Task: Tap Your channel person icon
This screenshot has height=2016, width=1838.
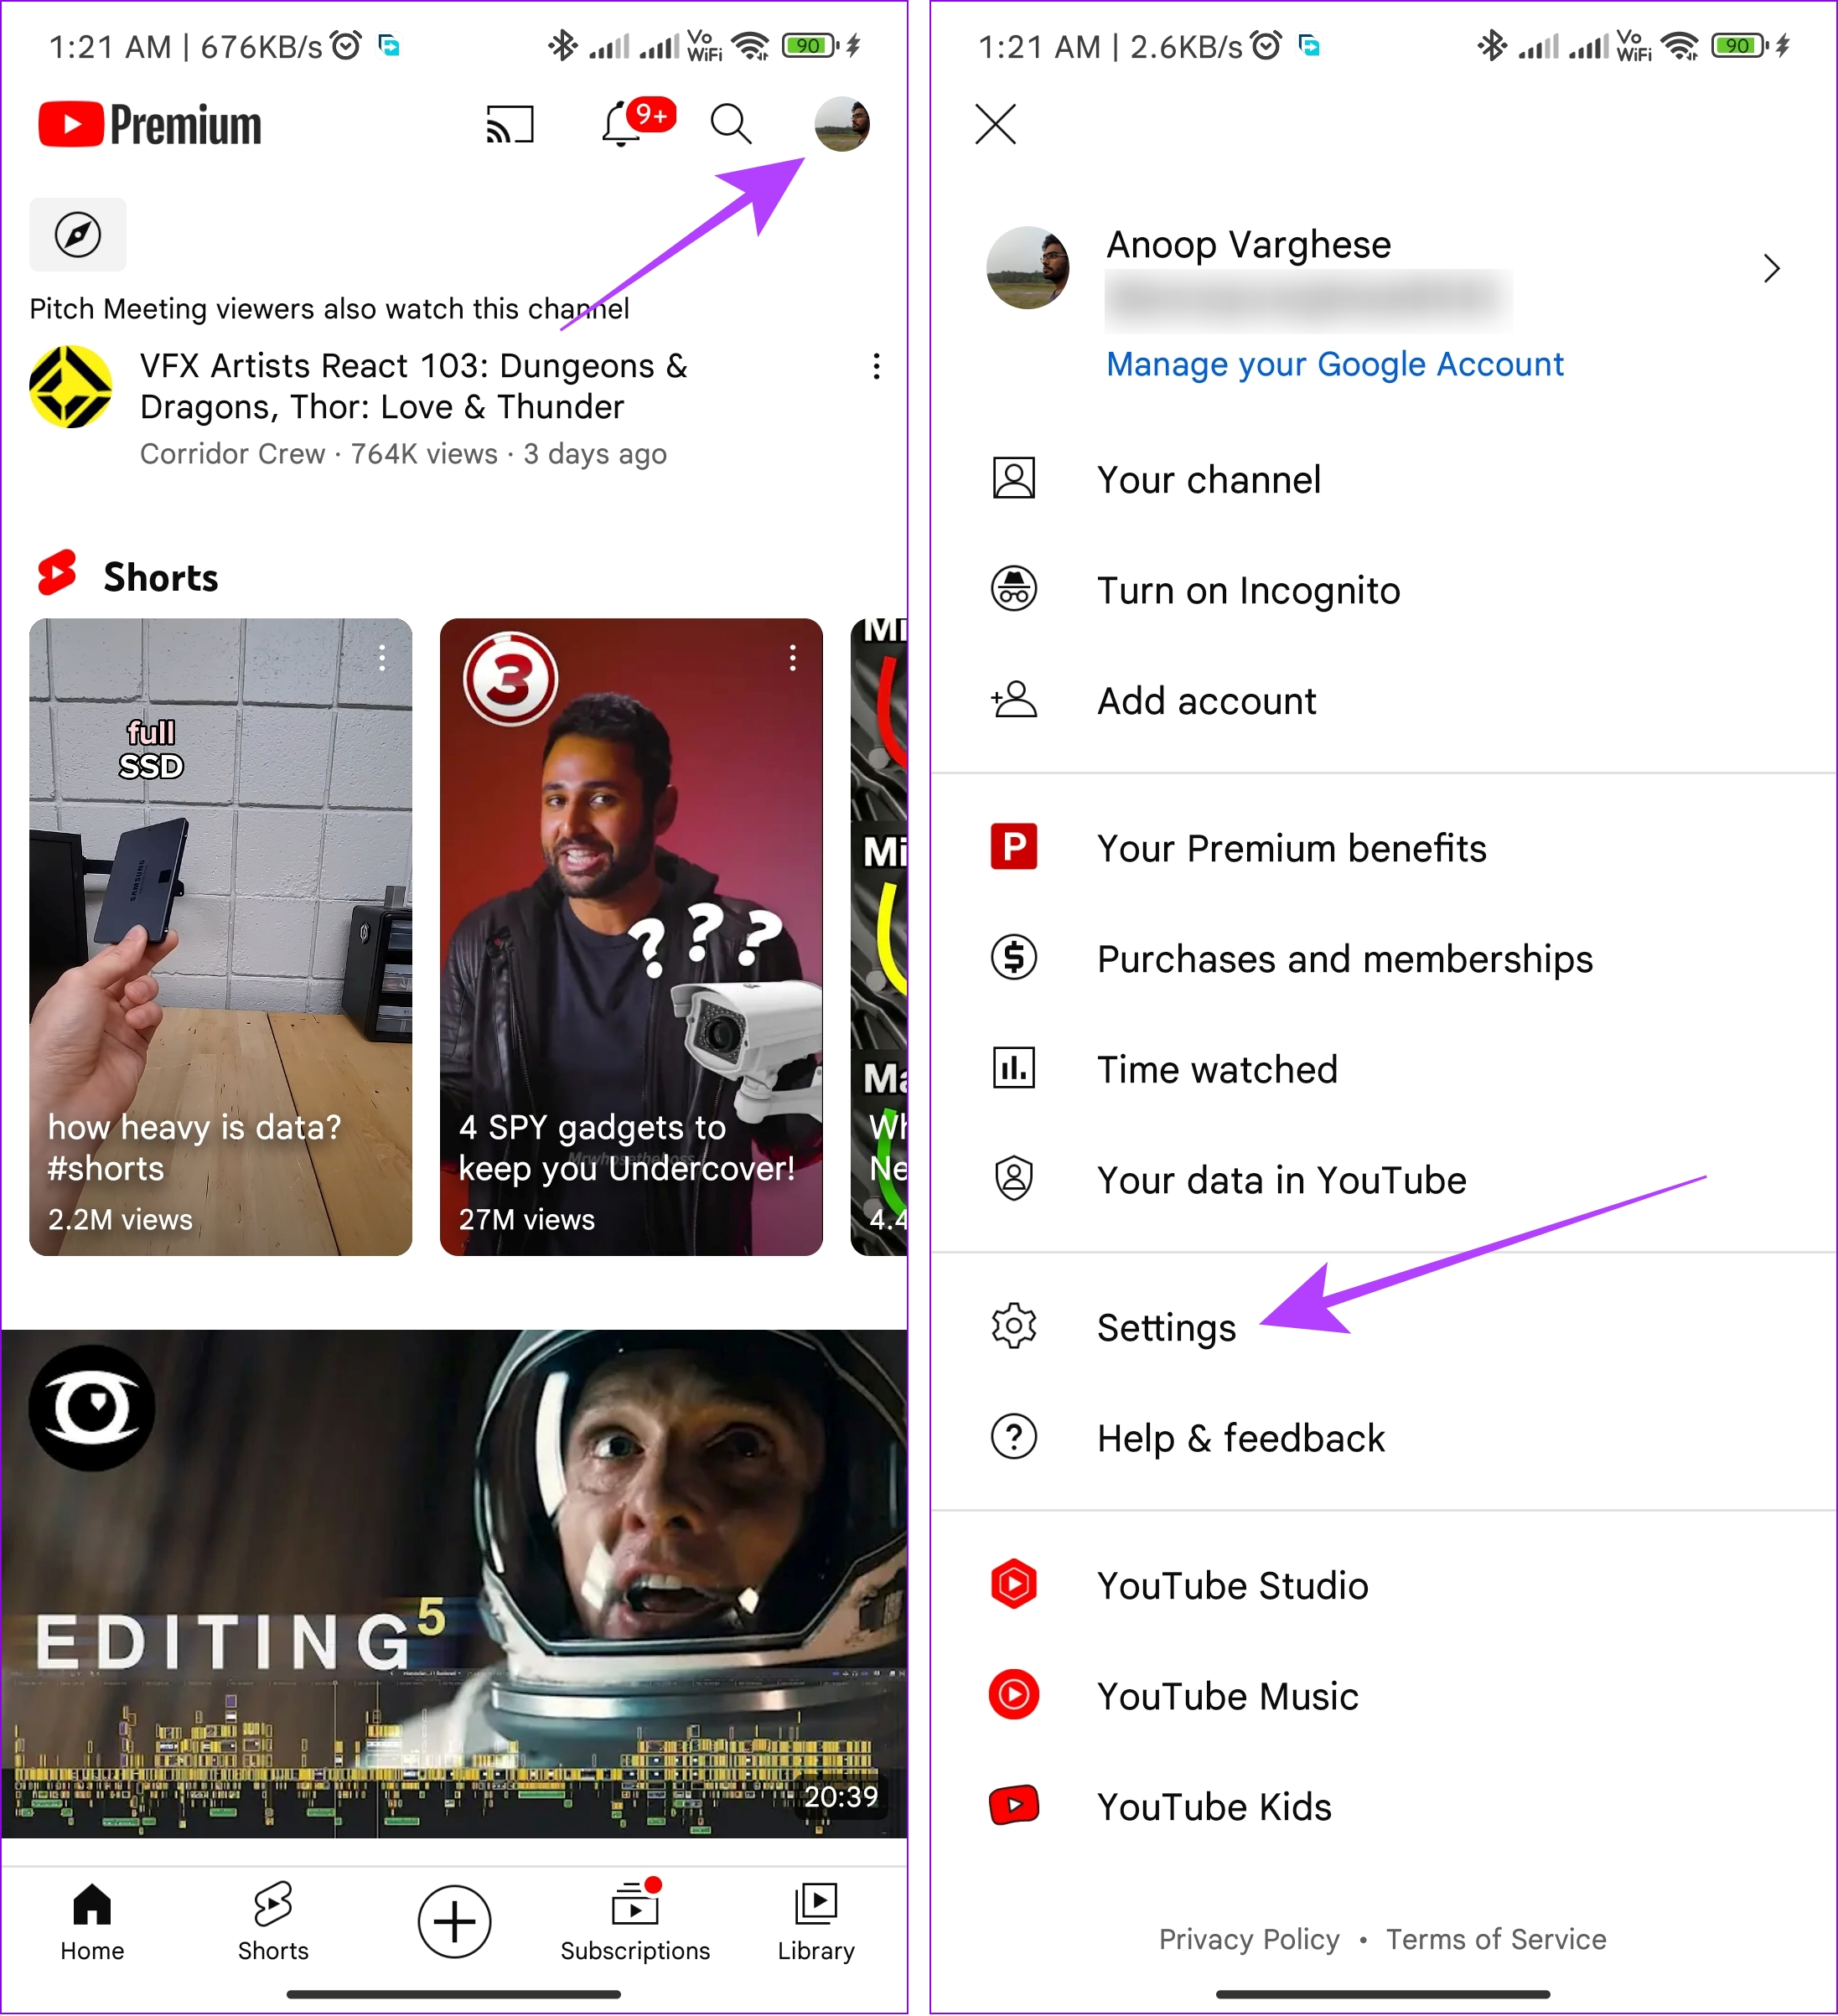Action: coord(1014,479)
